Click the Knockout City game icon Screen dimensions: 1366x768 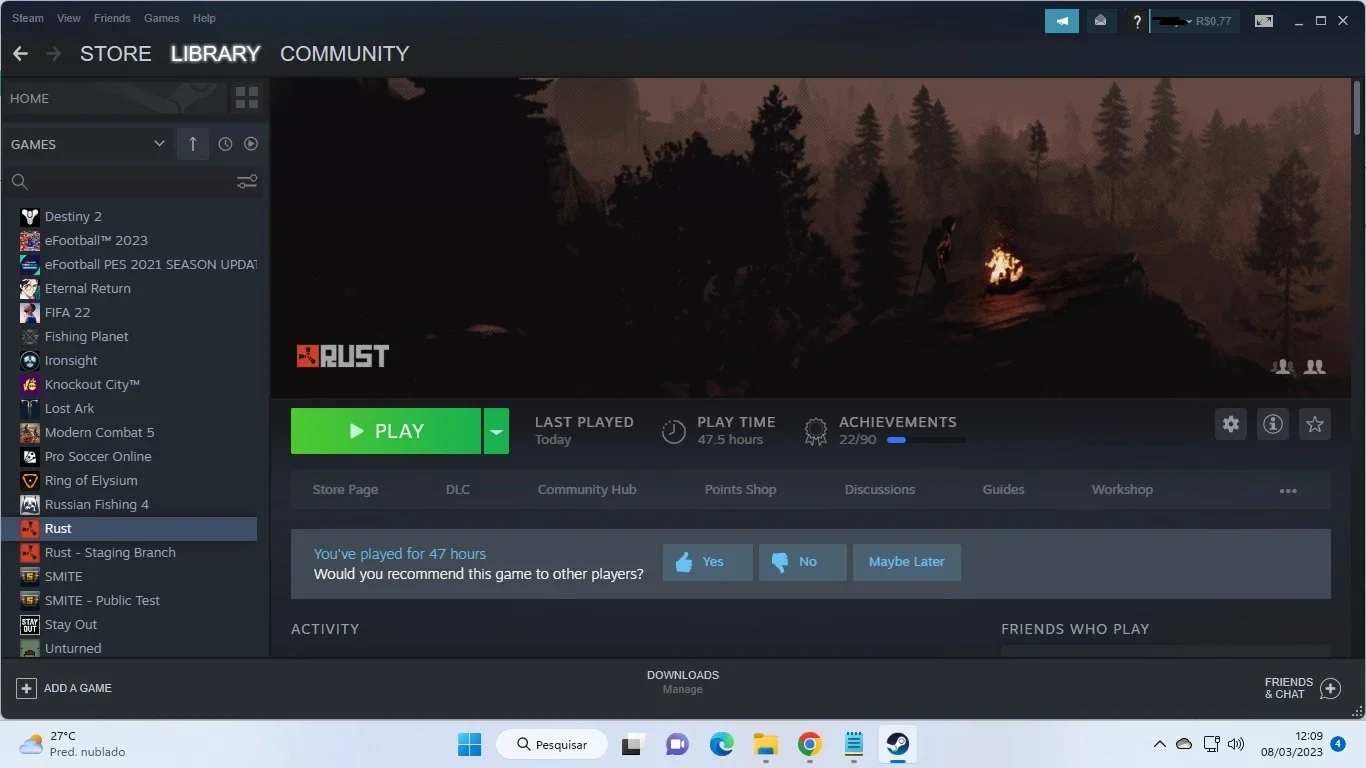(30, 384)
